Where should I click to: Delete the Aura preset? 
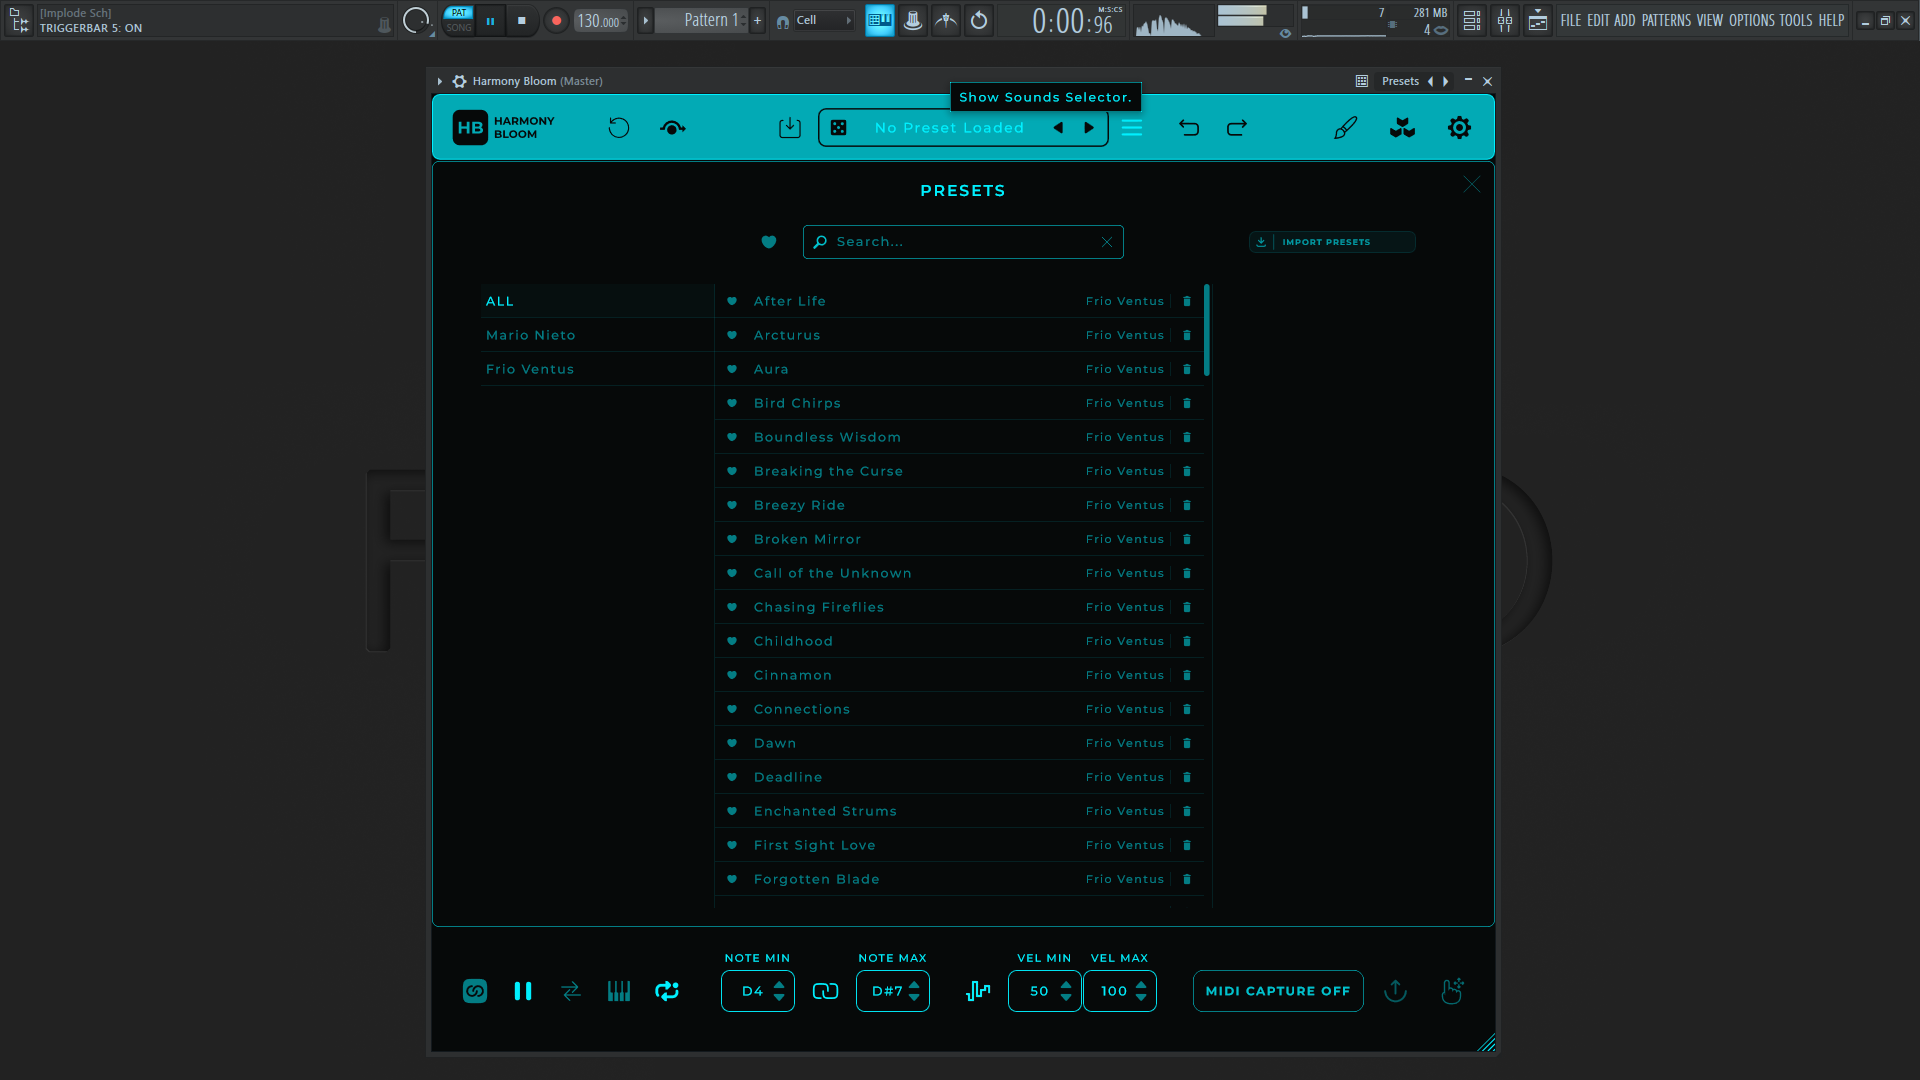click(1187, 369)
